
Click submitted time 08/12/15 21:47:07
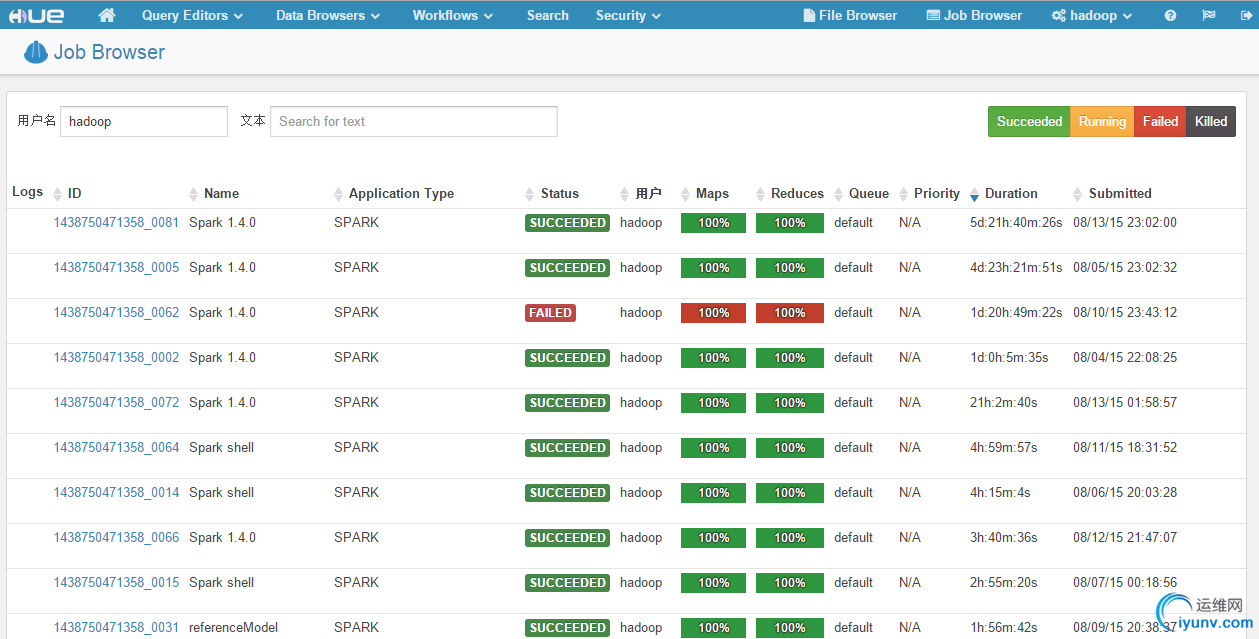click(x=1125, y=537)
